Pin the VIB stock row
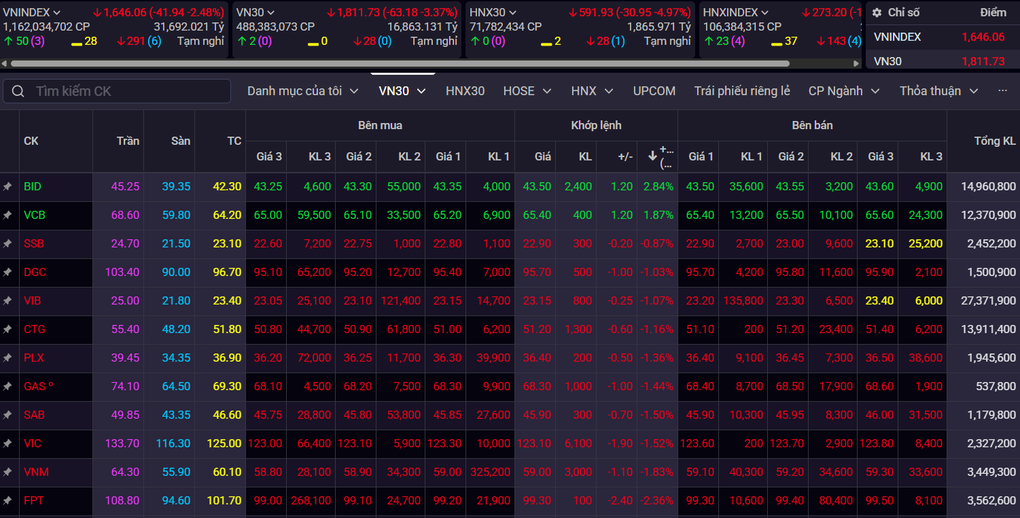 (x=7, y=301)
